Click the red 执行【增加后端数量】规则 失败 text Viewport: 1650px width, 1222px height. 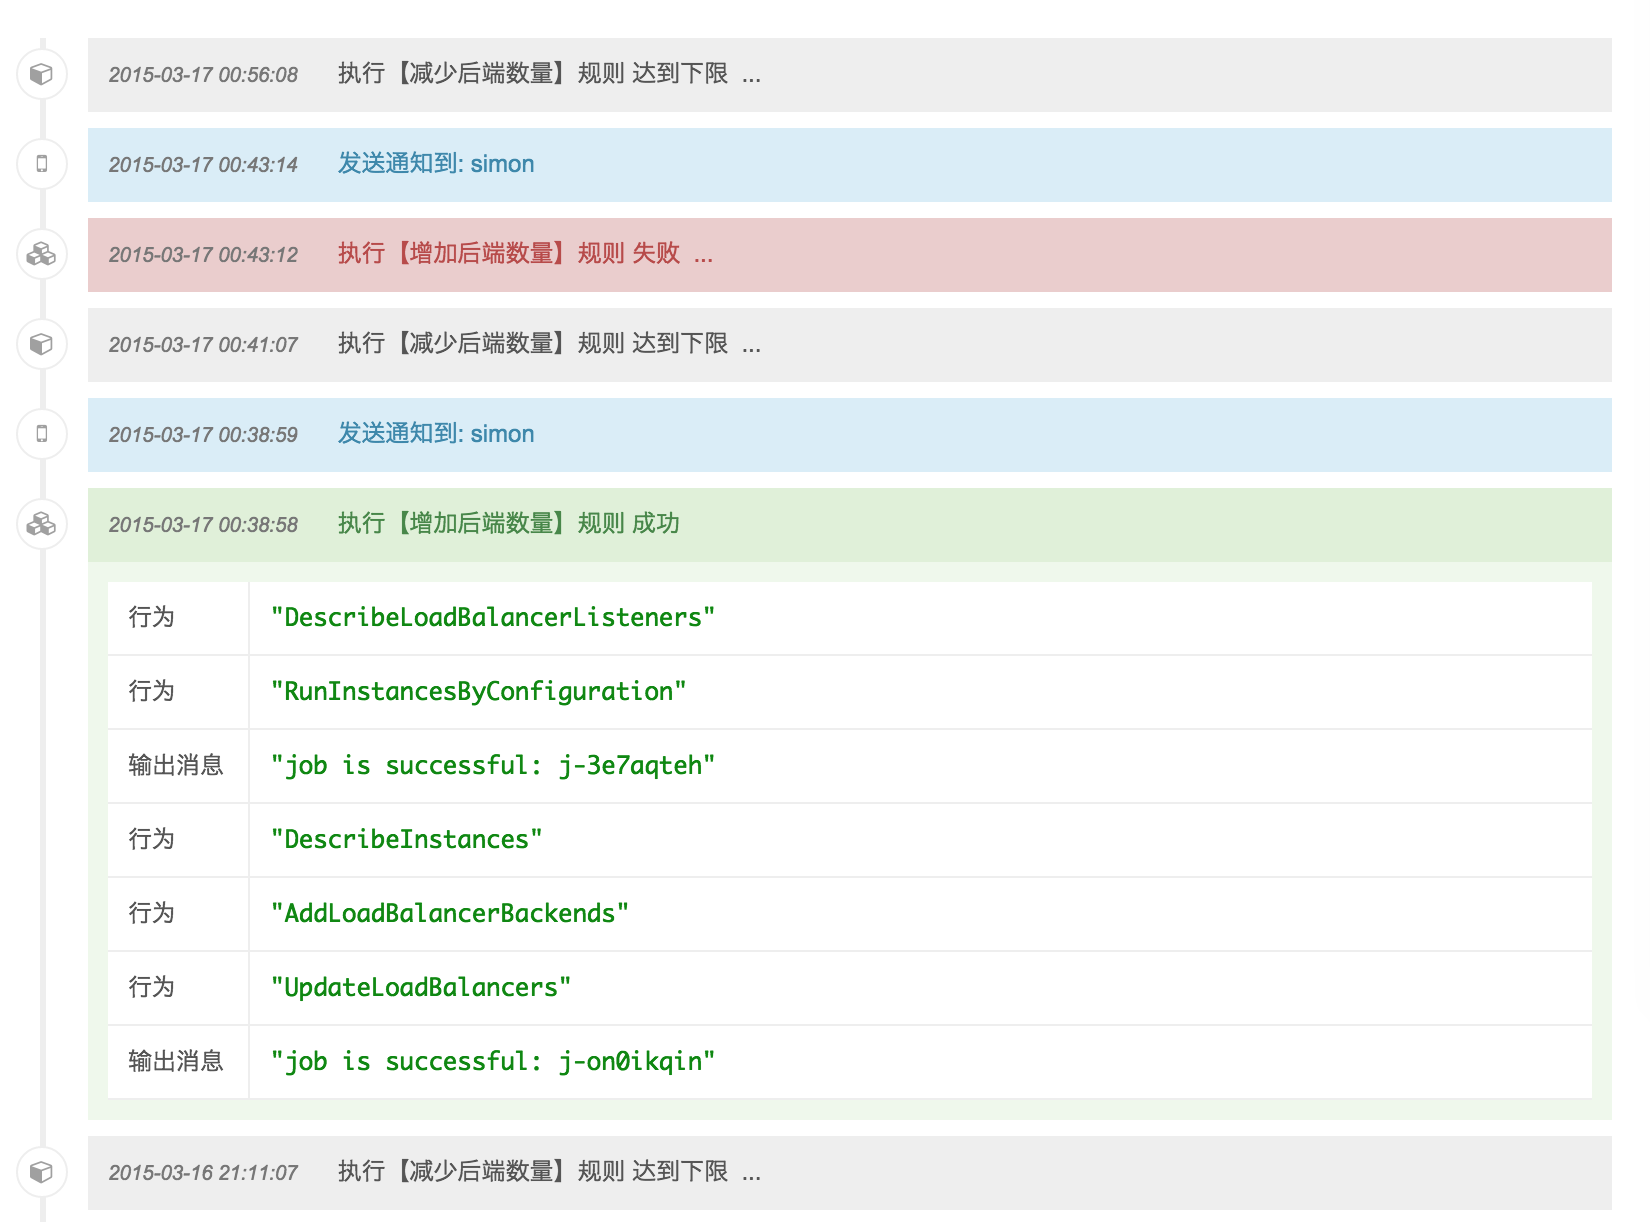coord(508,254)
